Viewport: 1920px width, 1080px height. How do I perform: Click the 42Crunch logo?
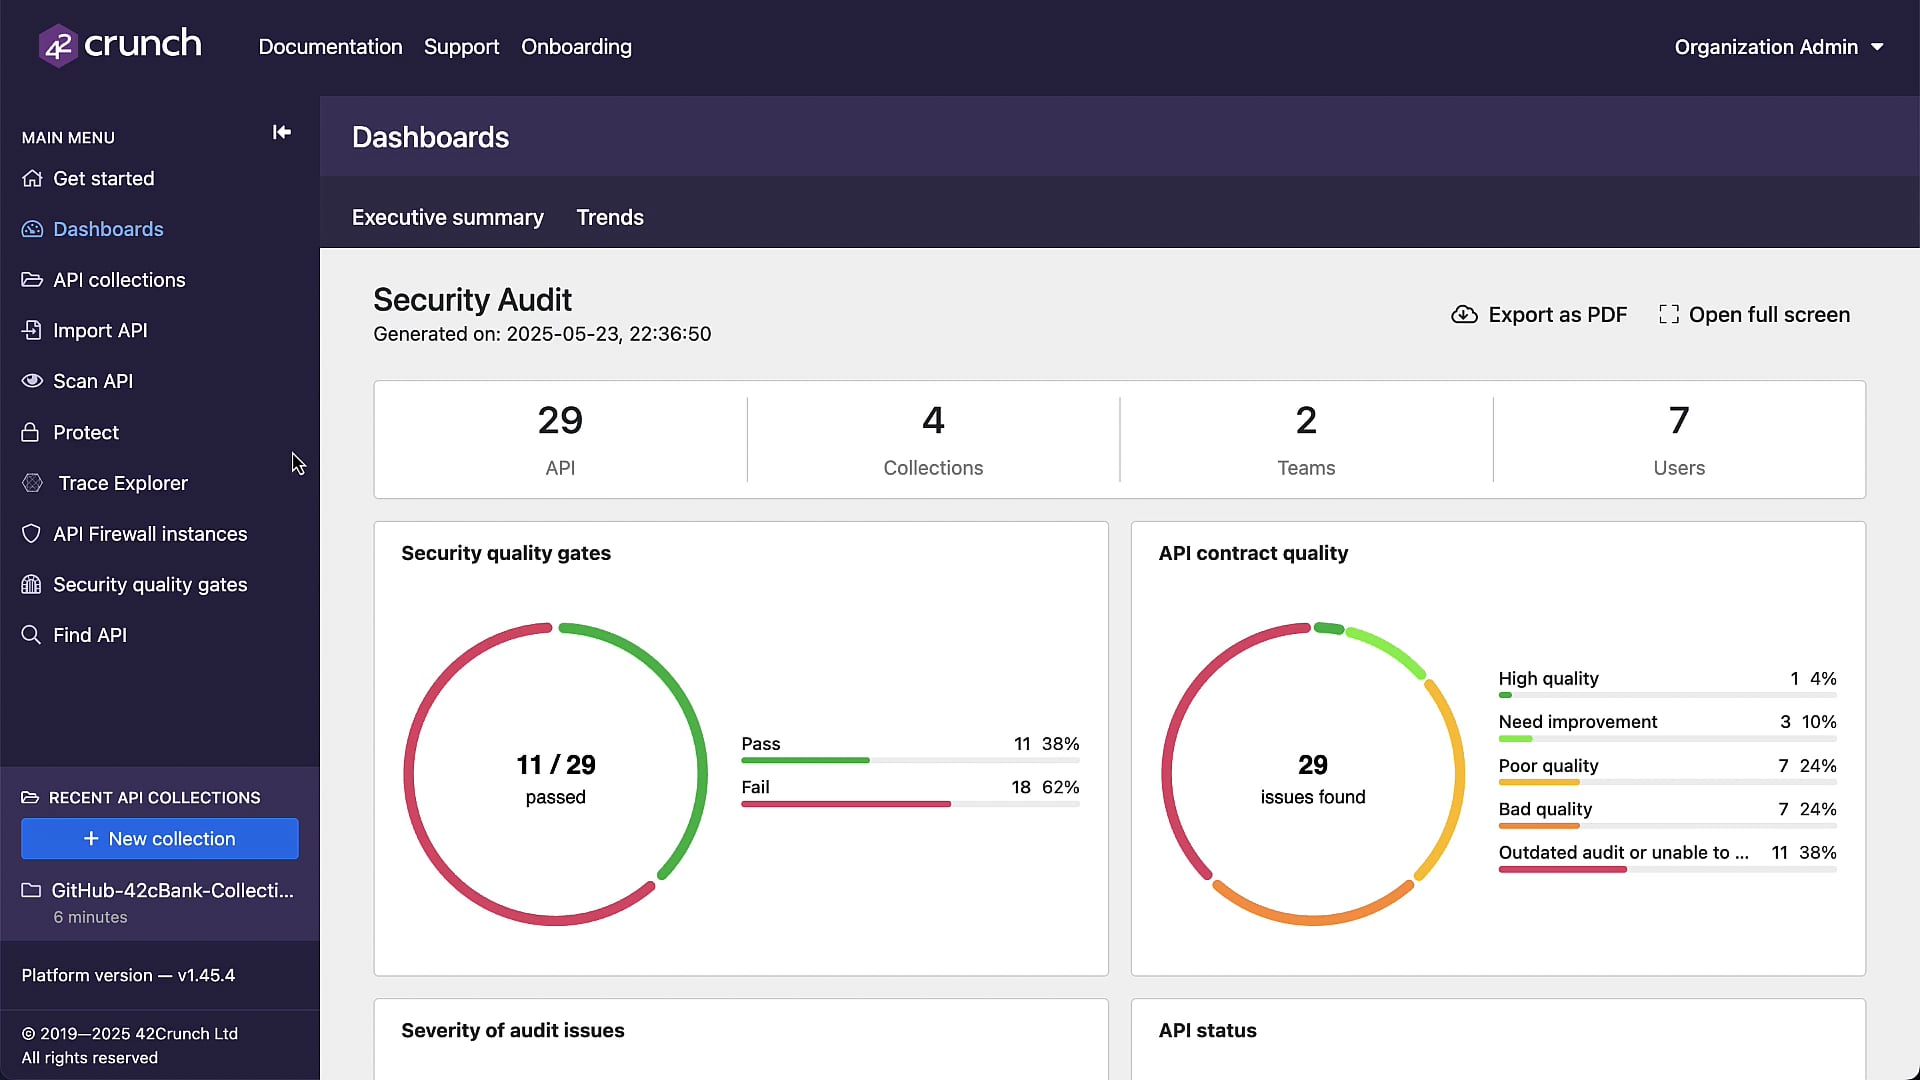(119, 44)
